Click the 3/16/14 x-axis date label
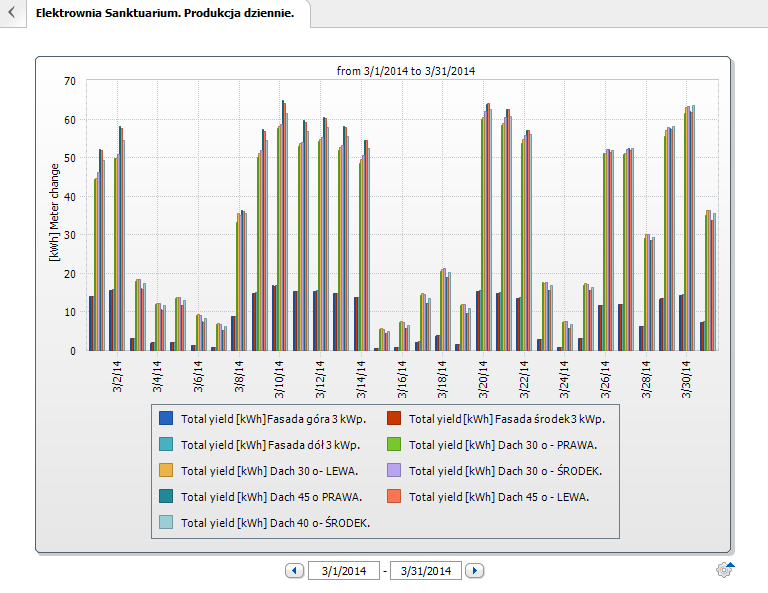Image resolution: width=768 pixels, height=593 pixels. click(402, 380)
